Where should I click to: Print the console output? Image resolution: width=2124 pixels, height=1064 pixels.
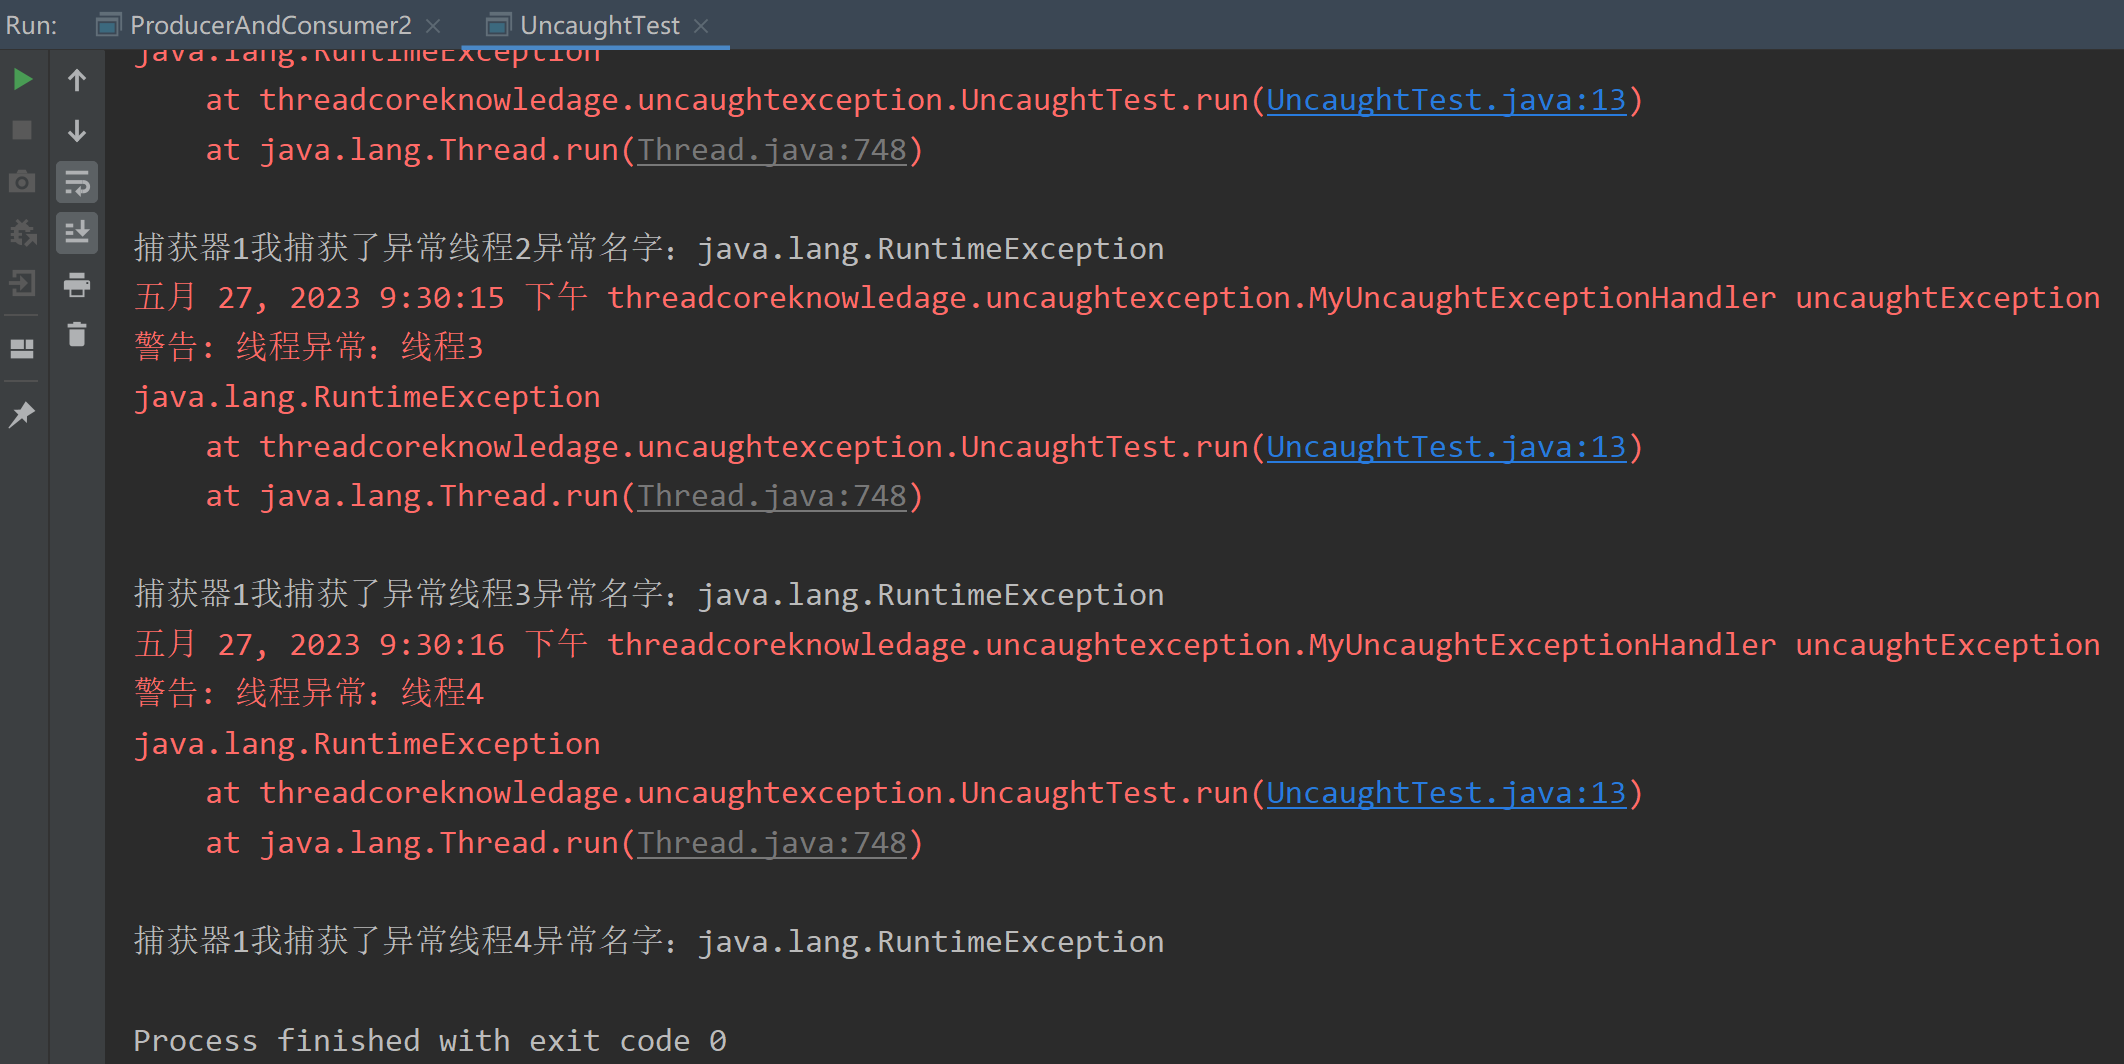click(76, 285)
